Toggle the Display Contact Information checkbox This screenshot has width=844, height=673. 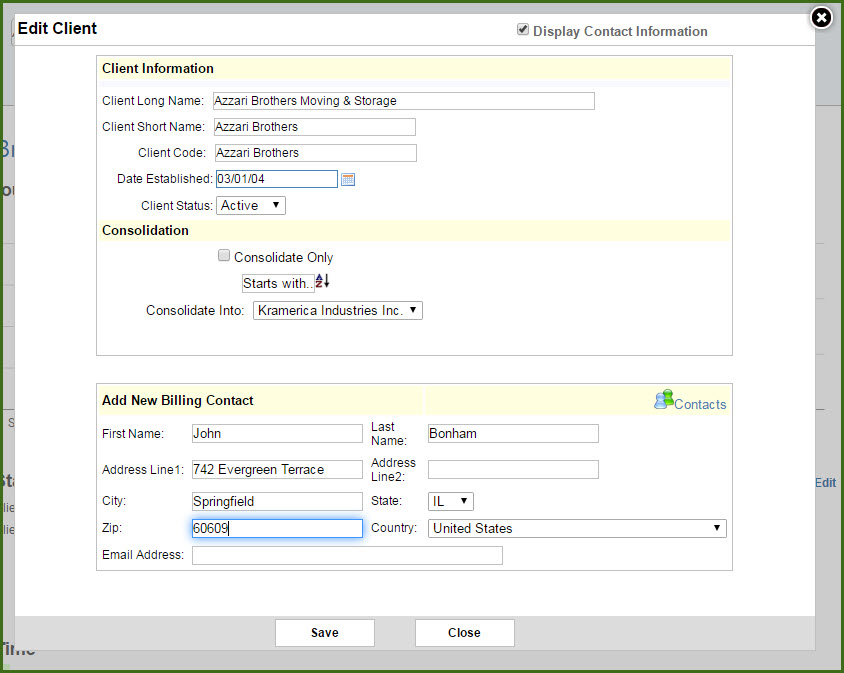(523, 30)
